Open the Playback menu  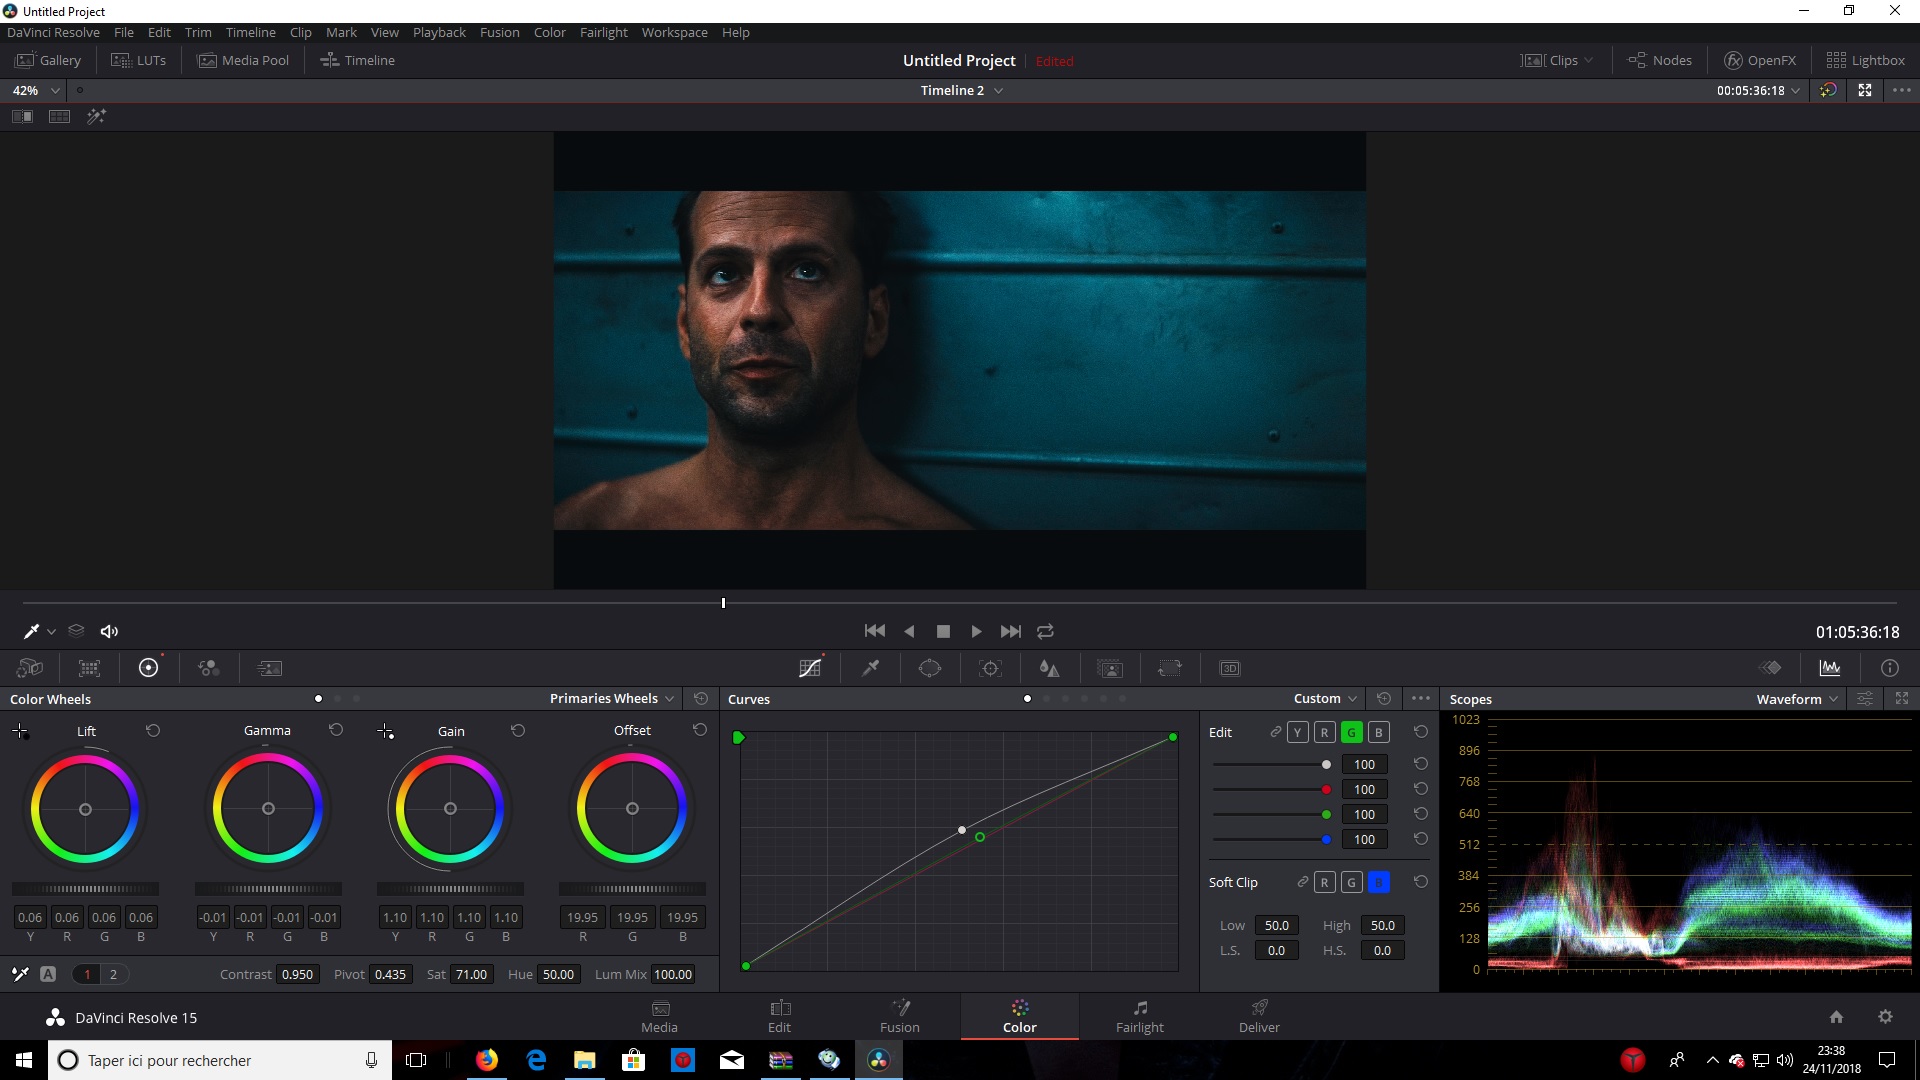point(439,32)
